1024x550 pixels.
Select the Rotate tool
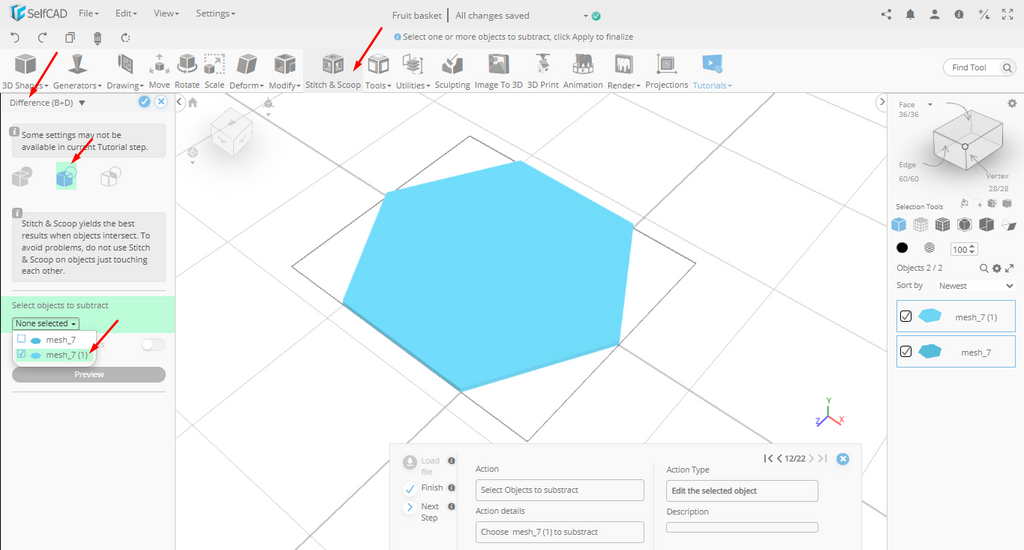coord(187,70)
